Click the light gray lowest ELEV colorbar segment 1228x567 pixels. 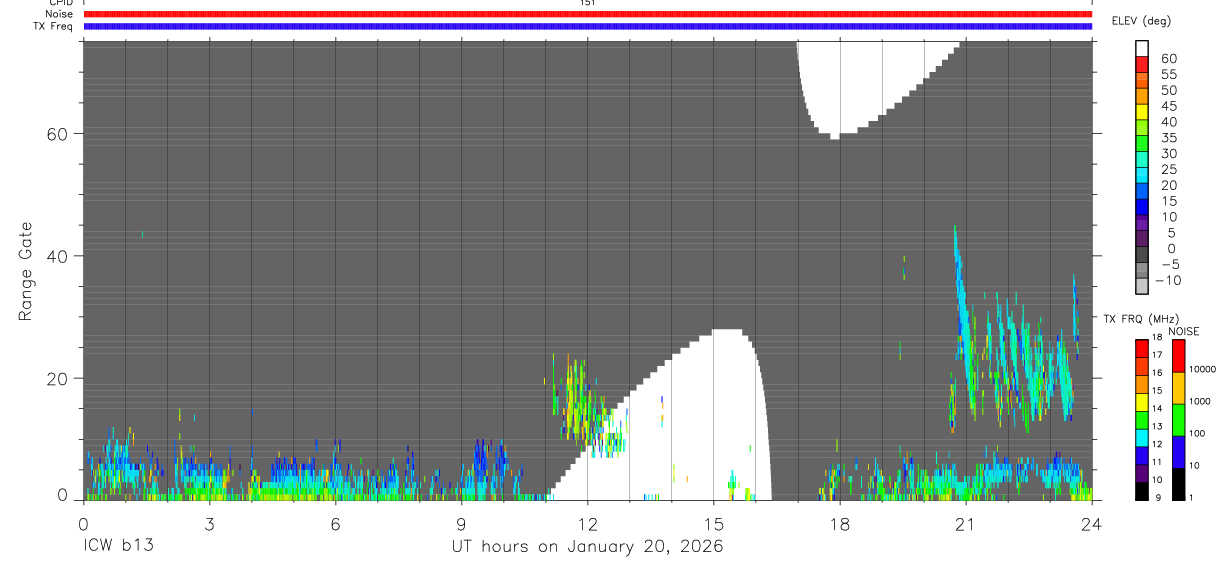[1142, 287]
